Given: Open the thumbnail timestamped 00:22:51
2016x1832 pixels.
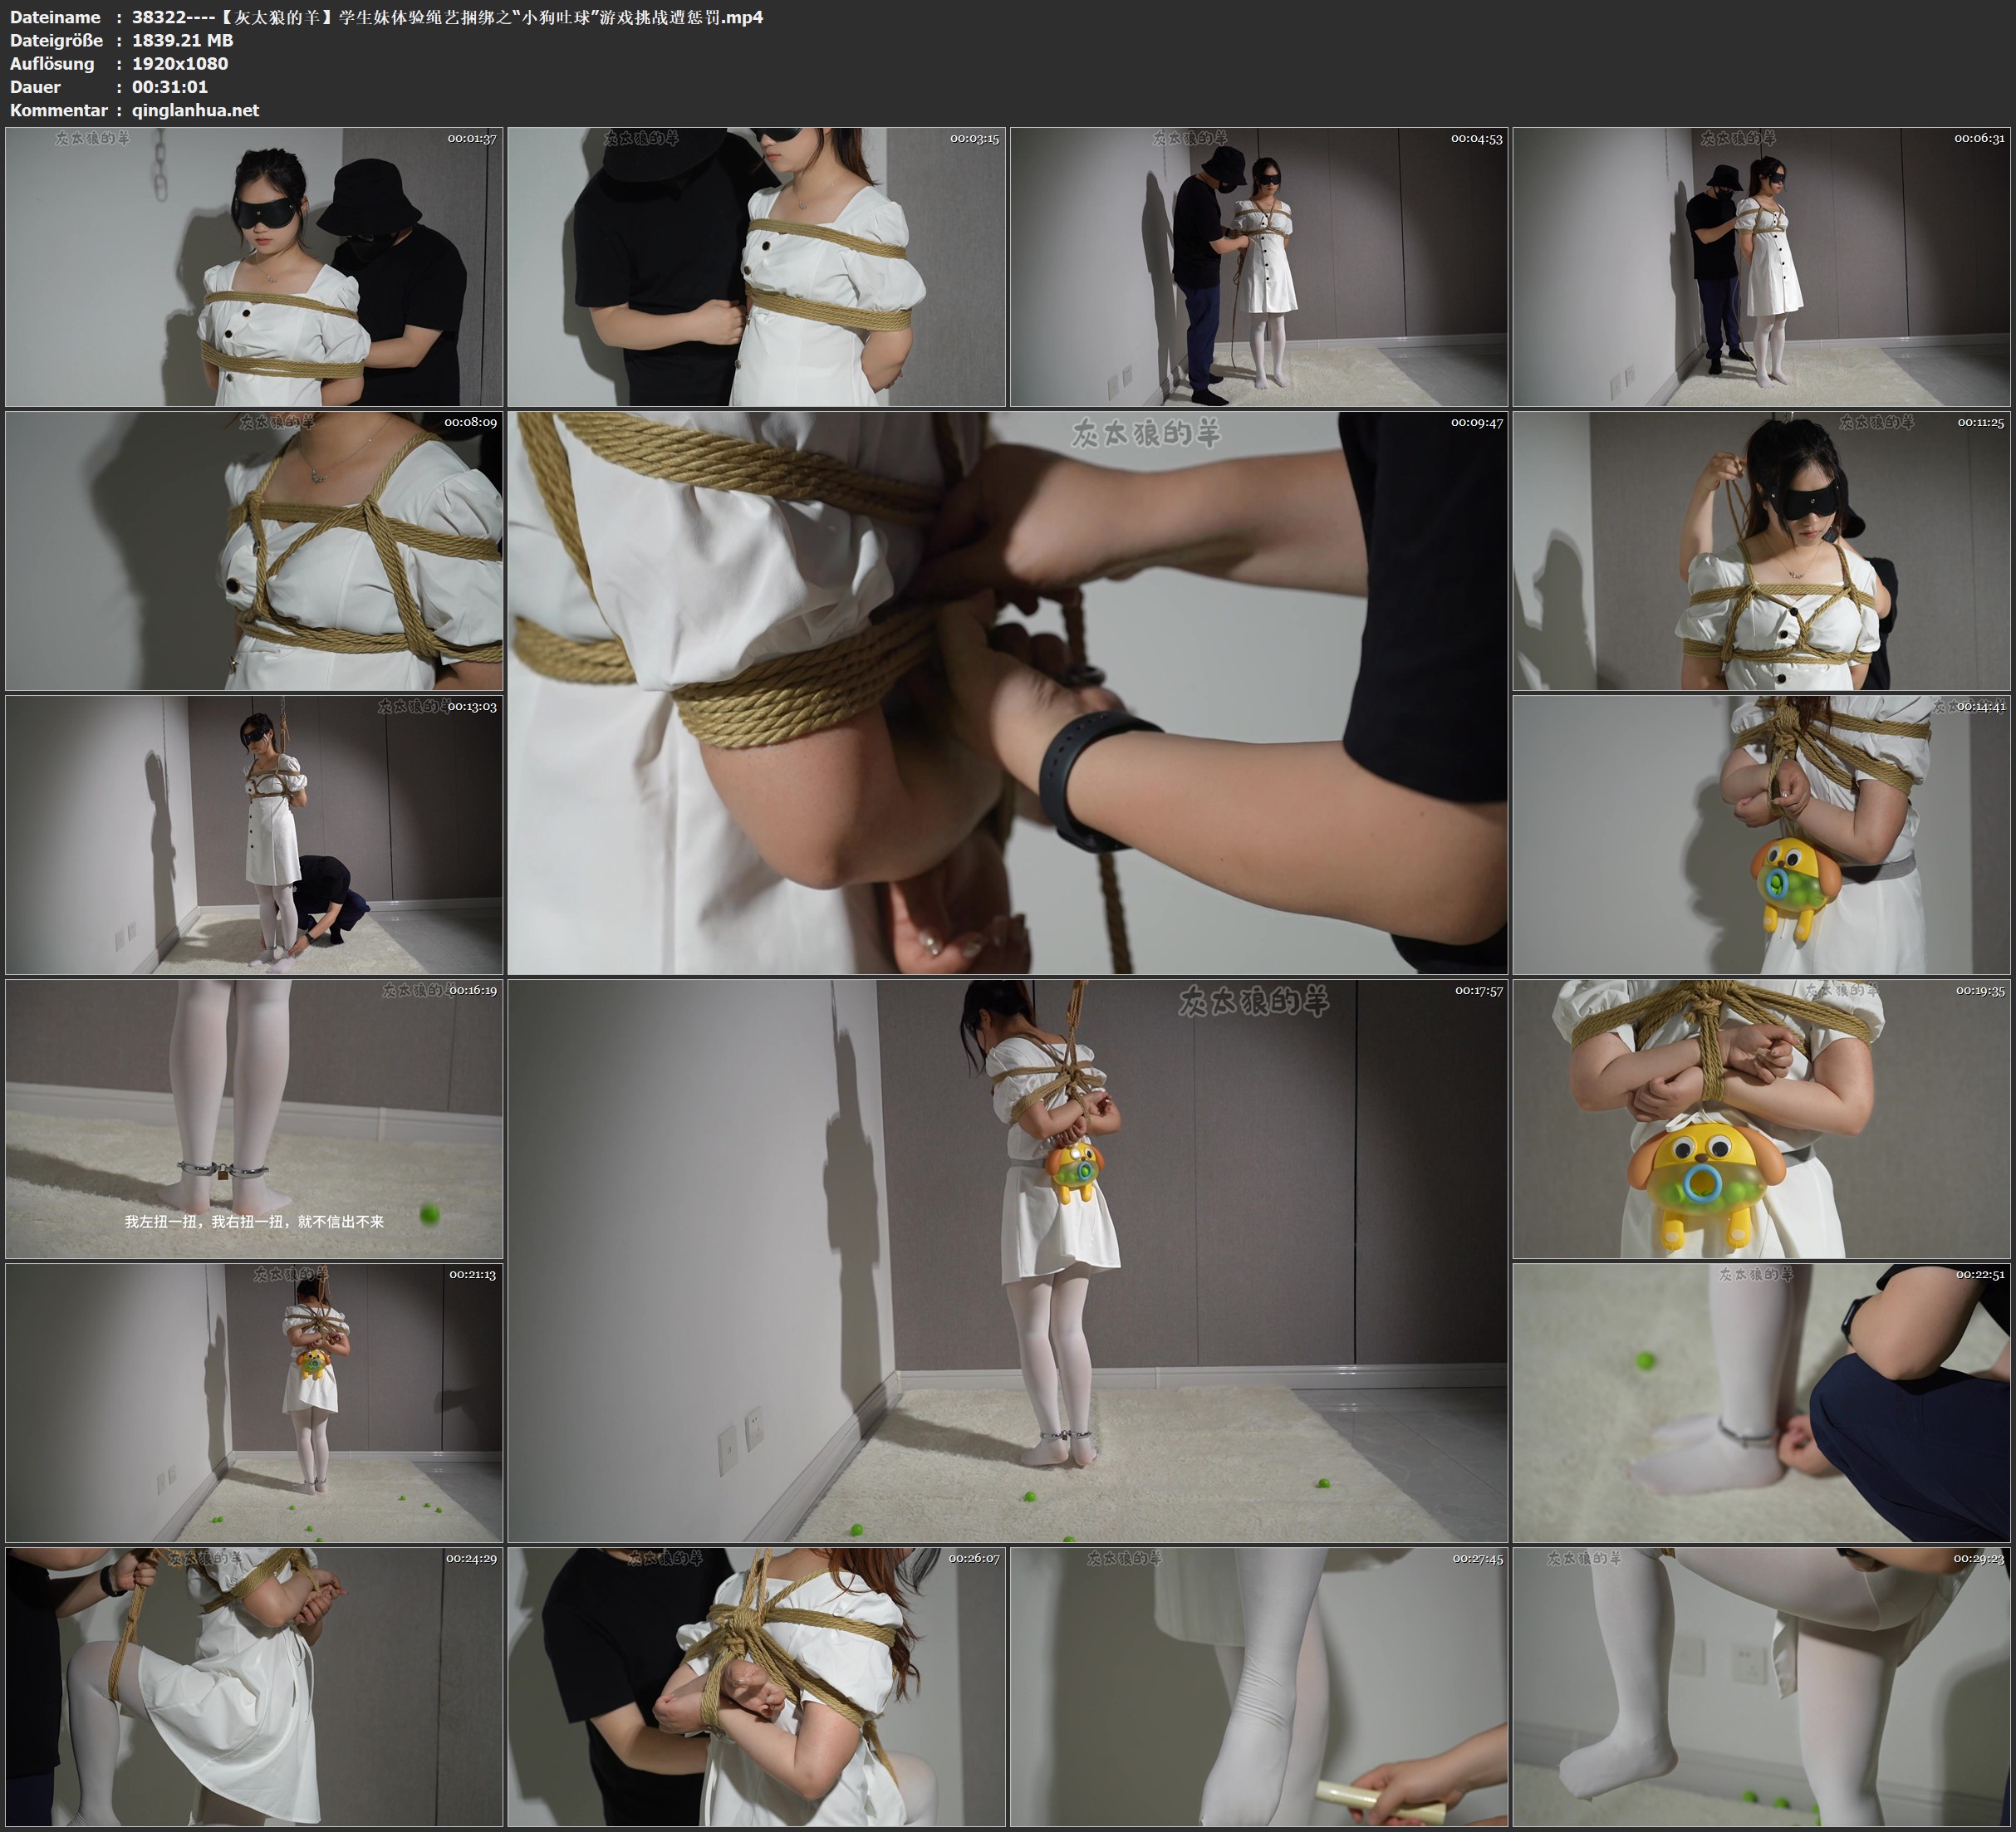Looking at the screenshot, I should coord(1761,1403).
